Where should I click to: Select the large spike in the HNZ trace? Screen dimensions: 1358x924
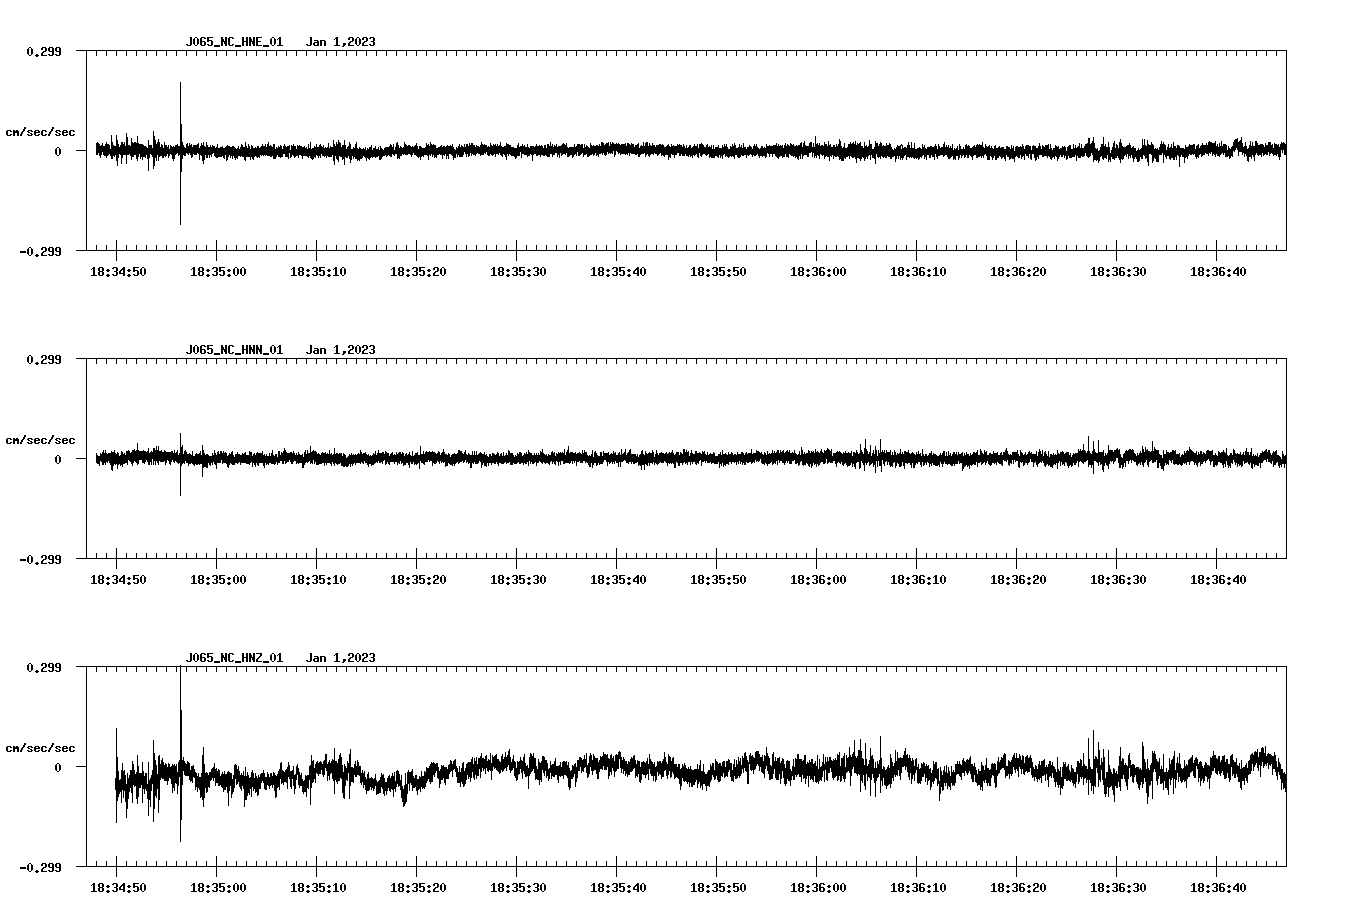click(180, 760)
